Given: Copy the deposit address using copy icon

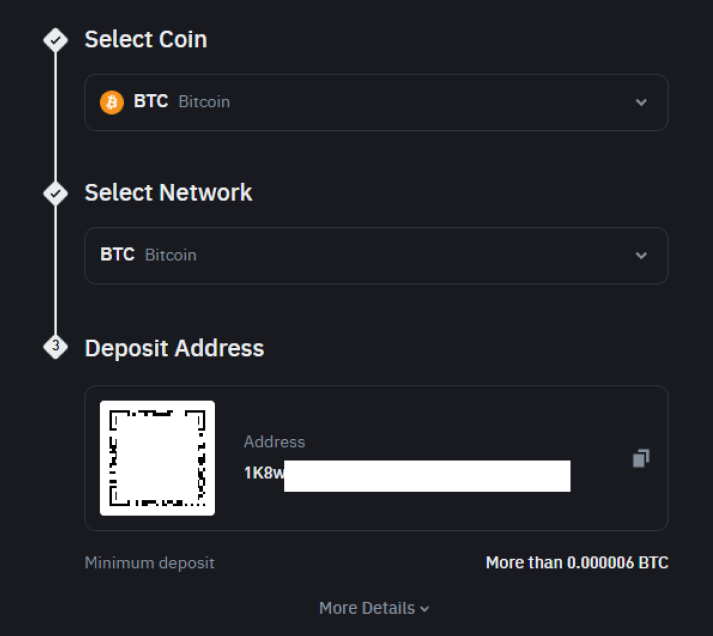Looking at the screenshot, I should 641,458.
